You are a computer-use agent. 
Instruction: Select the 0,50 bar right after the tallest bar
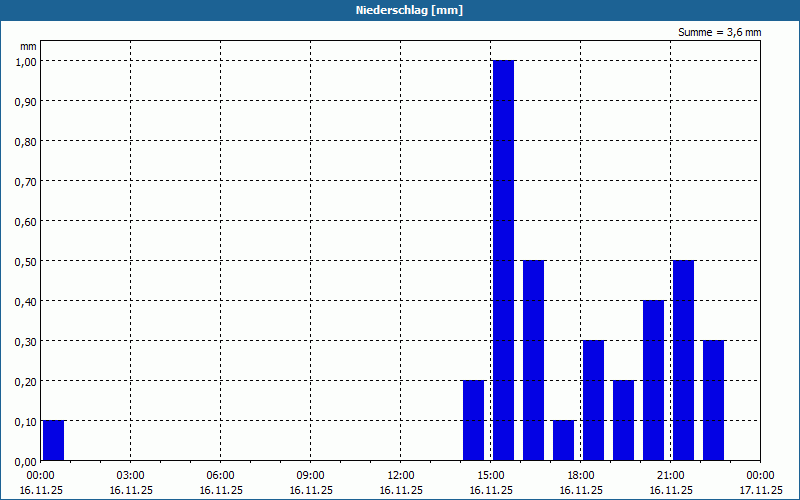click(533, 360)
